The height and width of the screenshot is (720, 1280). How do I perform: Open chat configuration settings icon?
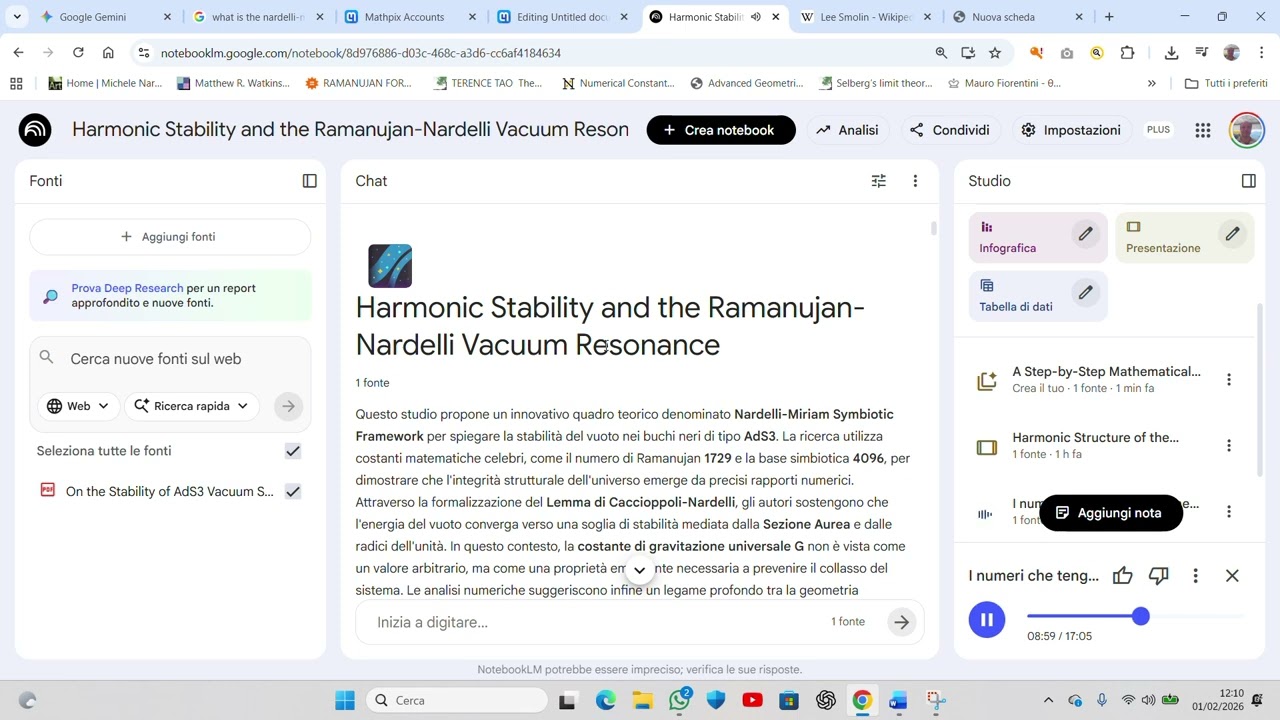click(x=879, y=181)
